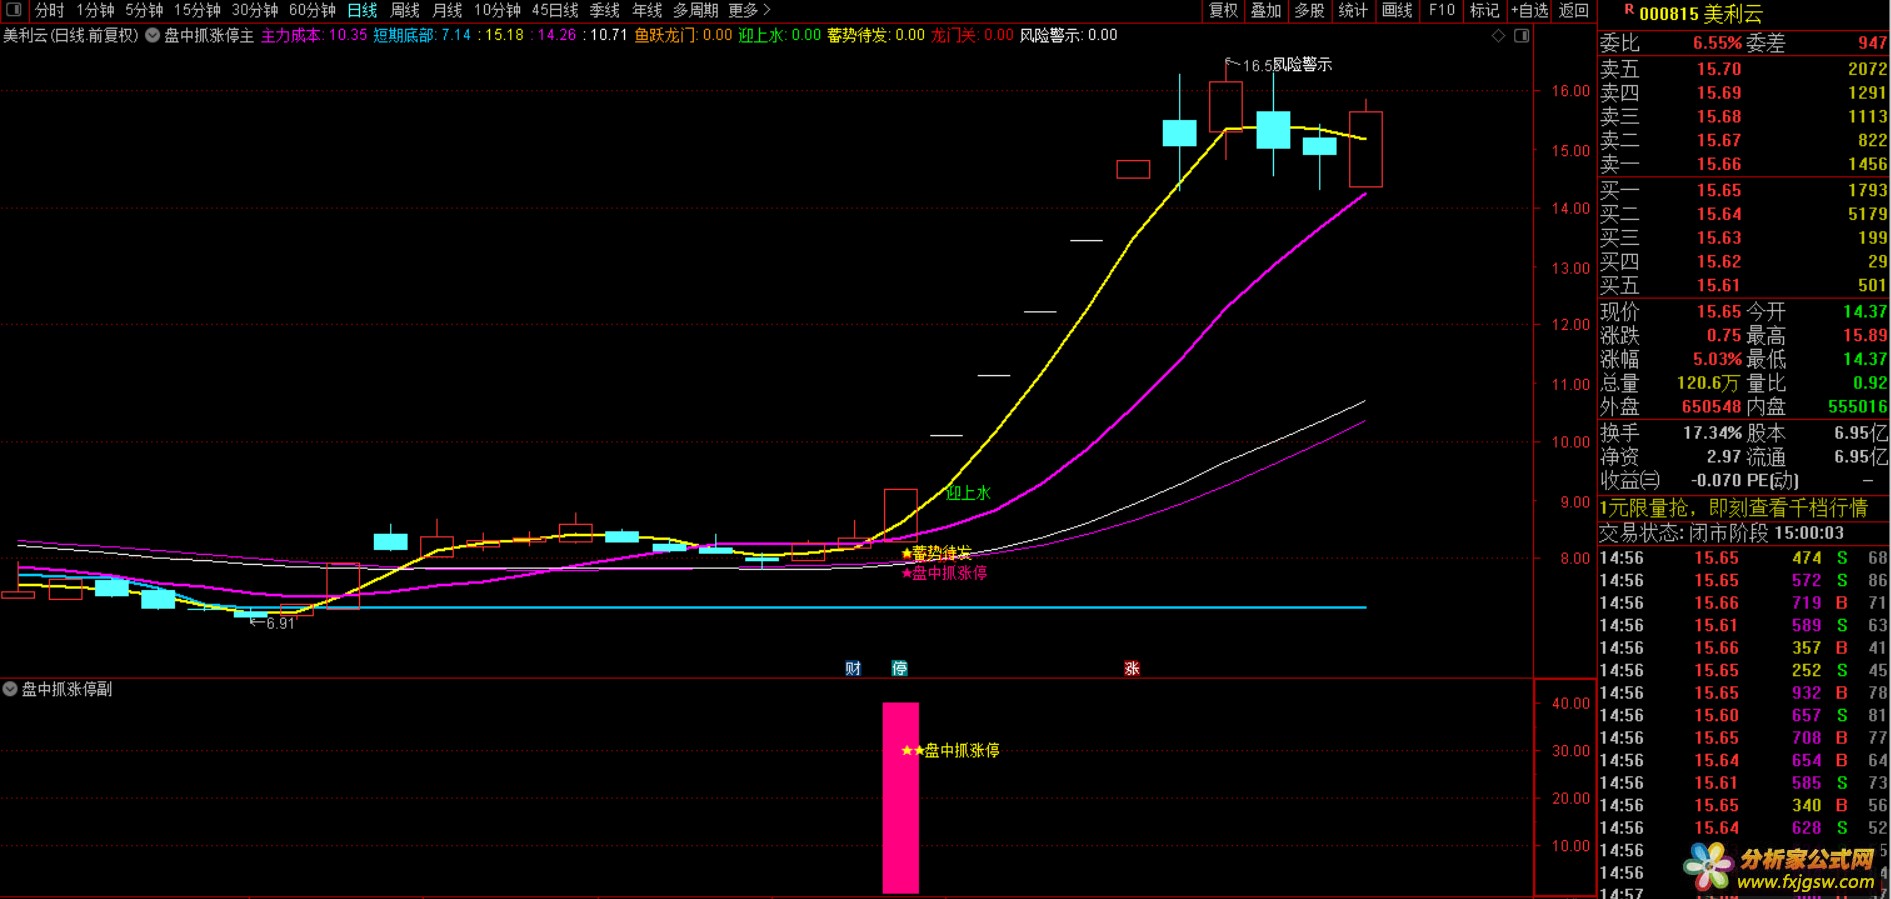Click the 买五 price 15.61

(1719, 285)
